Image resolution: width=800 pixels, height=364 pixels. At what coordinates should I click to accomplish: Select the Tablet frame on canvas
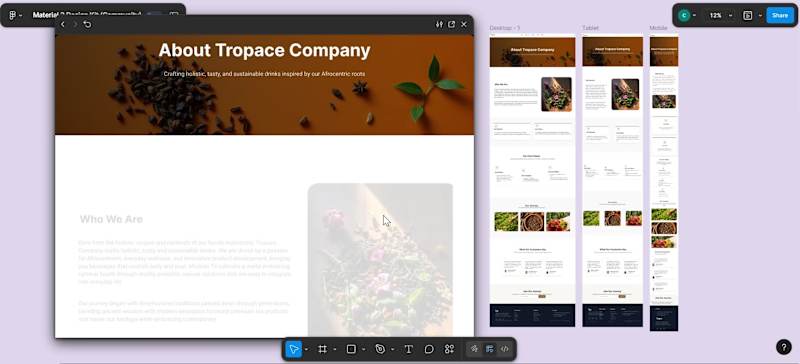click(x=612, y=180)
